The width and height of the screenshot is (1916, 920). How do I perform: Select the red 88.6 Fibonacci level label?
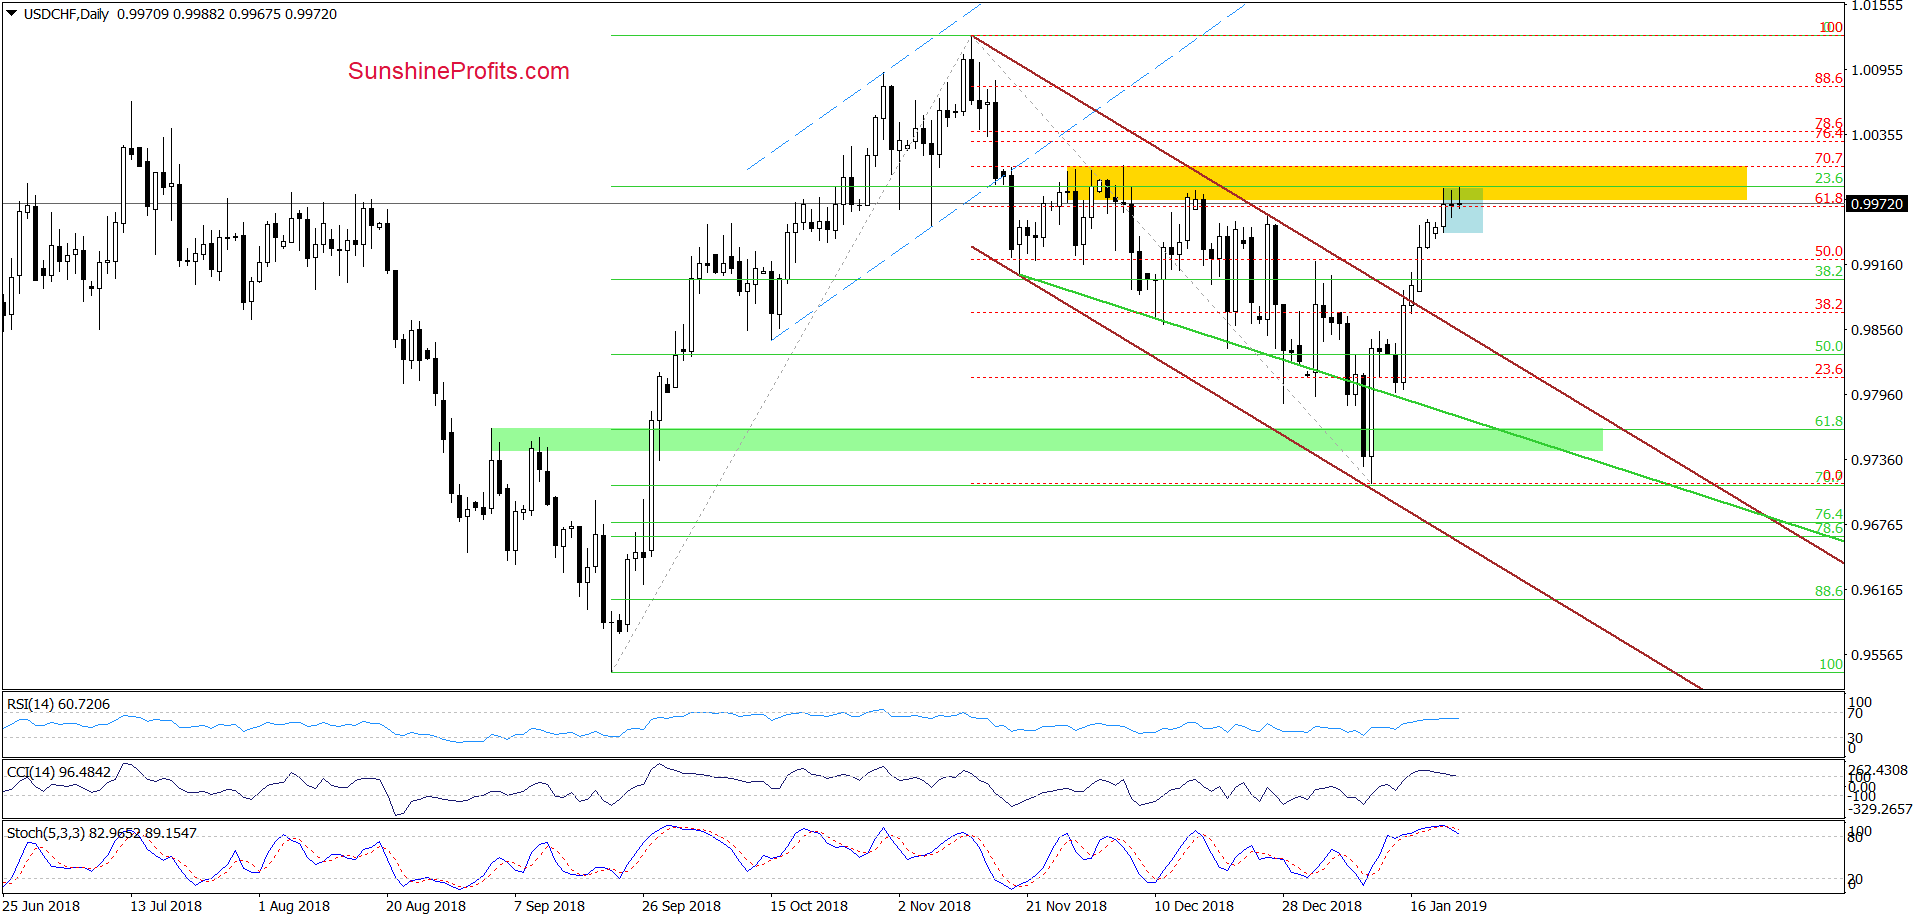(x=1829, y=78)
